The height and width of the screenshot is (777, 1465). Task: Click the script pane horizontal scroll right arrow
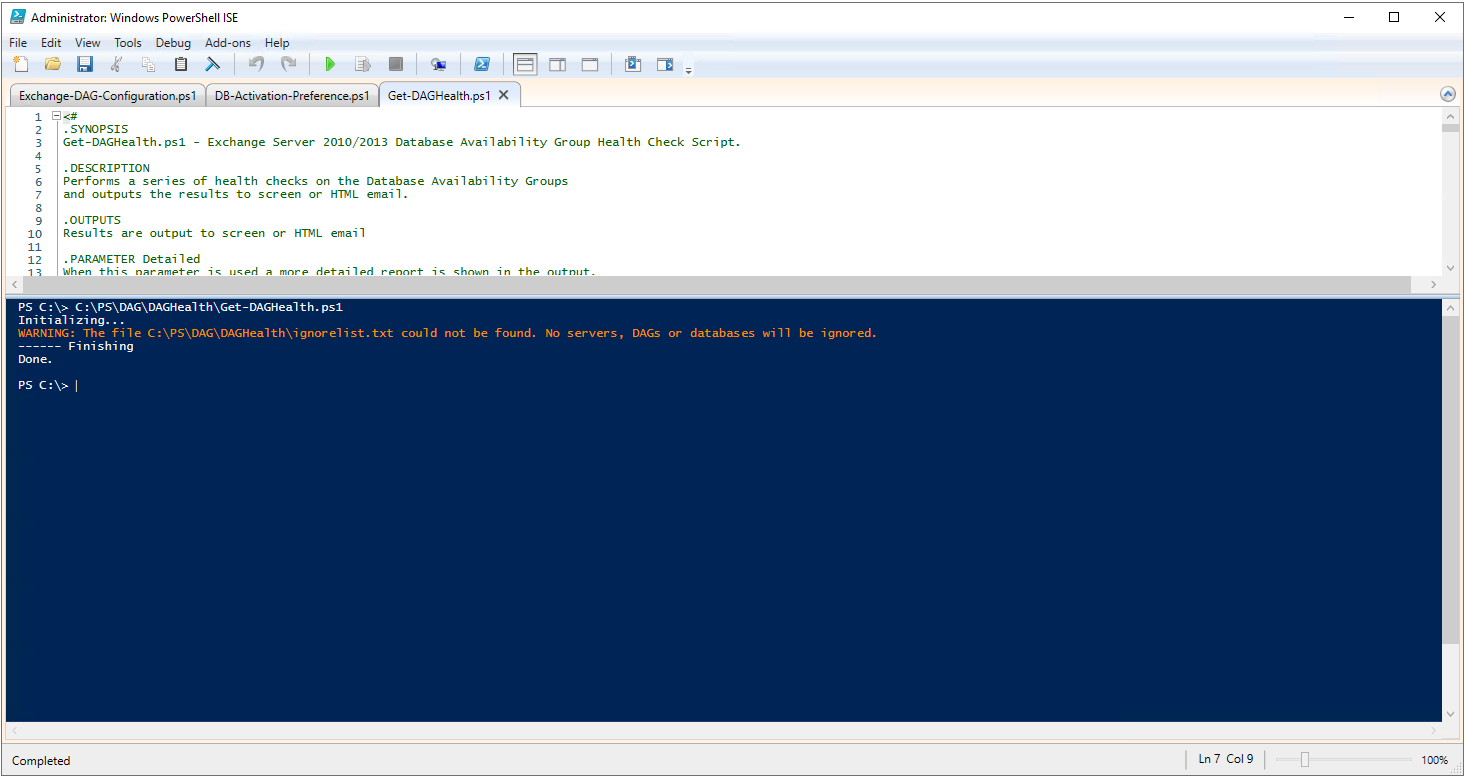pyautogui.click(x=1434, y=285)
